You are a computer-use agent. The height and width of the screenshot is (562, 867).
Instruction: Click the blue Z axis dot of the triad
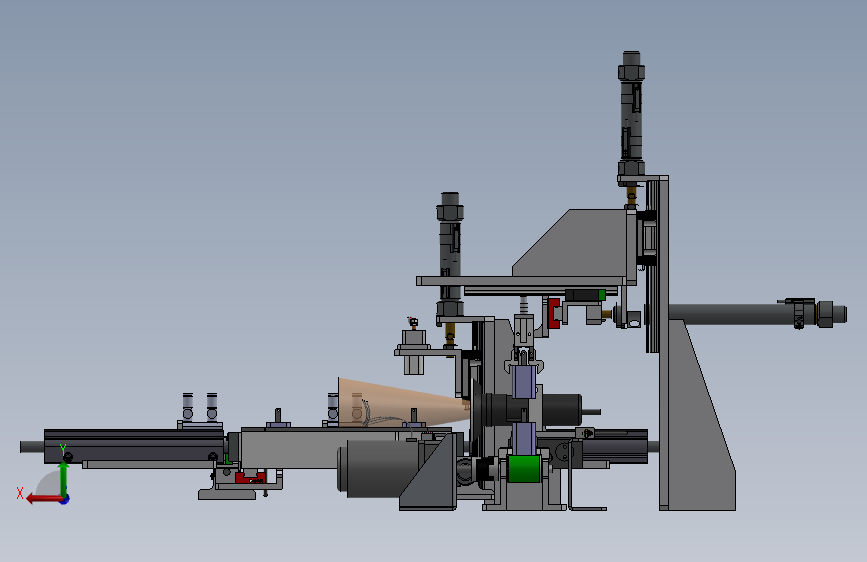65,499
